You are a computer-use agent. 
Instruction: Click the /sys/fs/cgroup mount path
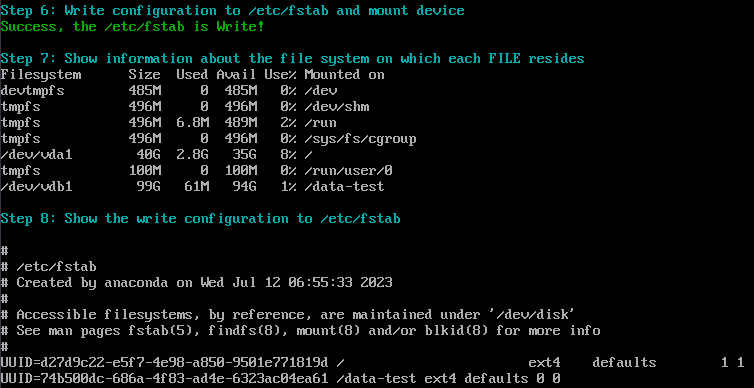[360, 138]
